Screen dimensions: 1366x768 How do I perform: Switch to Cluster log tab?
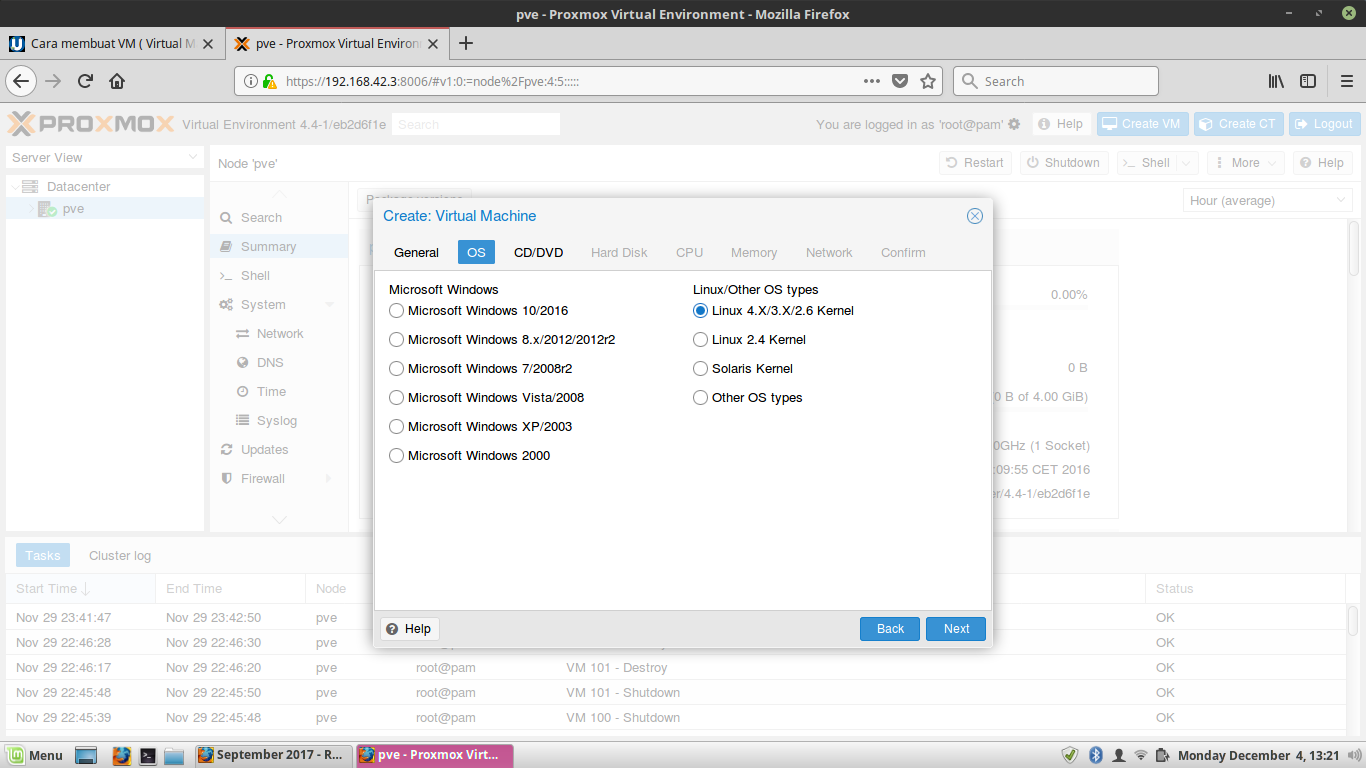(x=120, y=556)
